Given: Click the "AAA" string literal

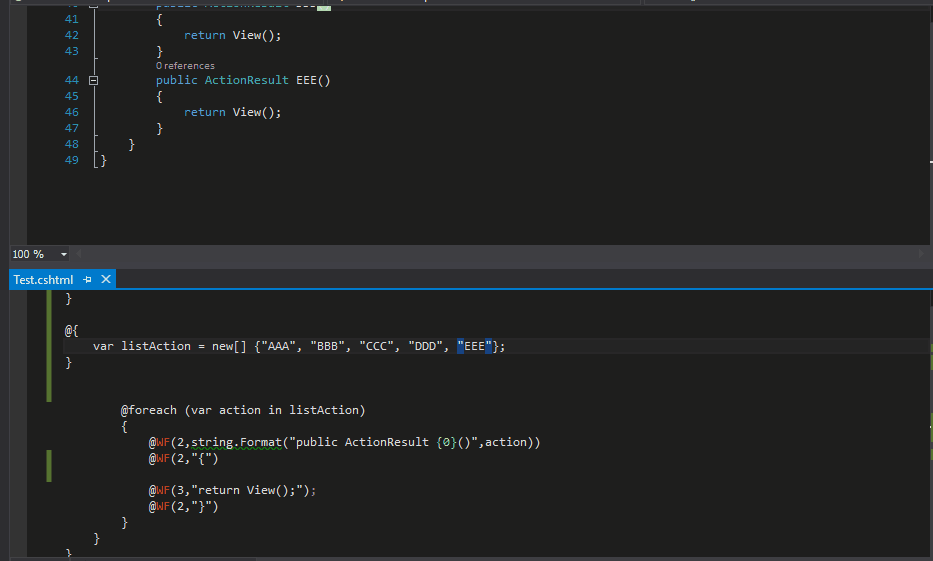Looking at the screenshot, I should click(278, 346).
